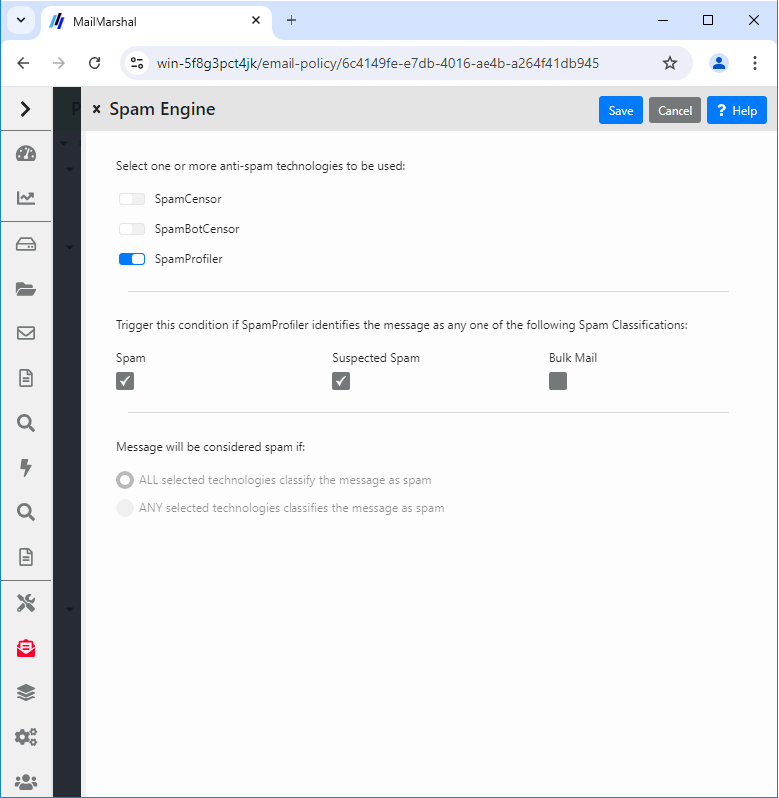Click the SpamBotCensor label text
779x798 pixels.
[x=197, y=229]
